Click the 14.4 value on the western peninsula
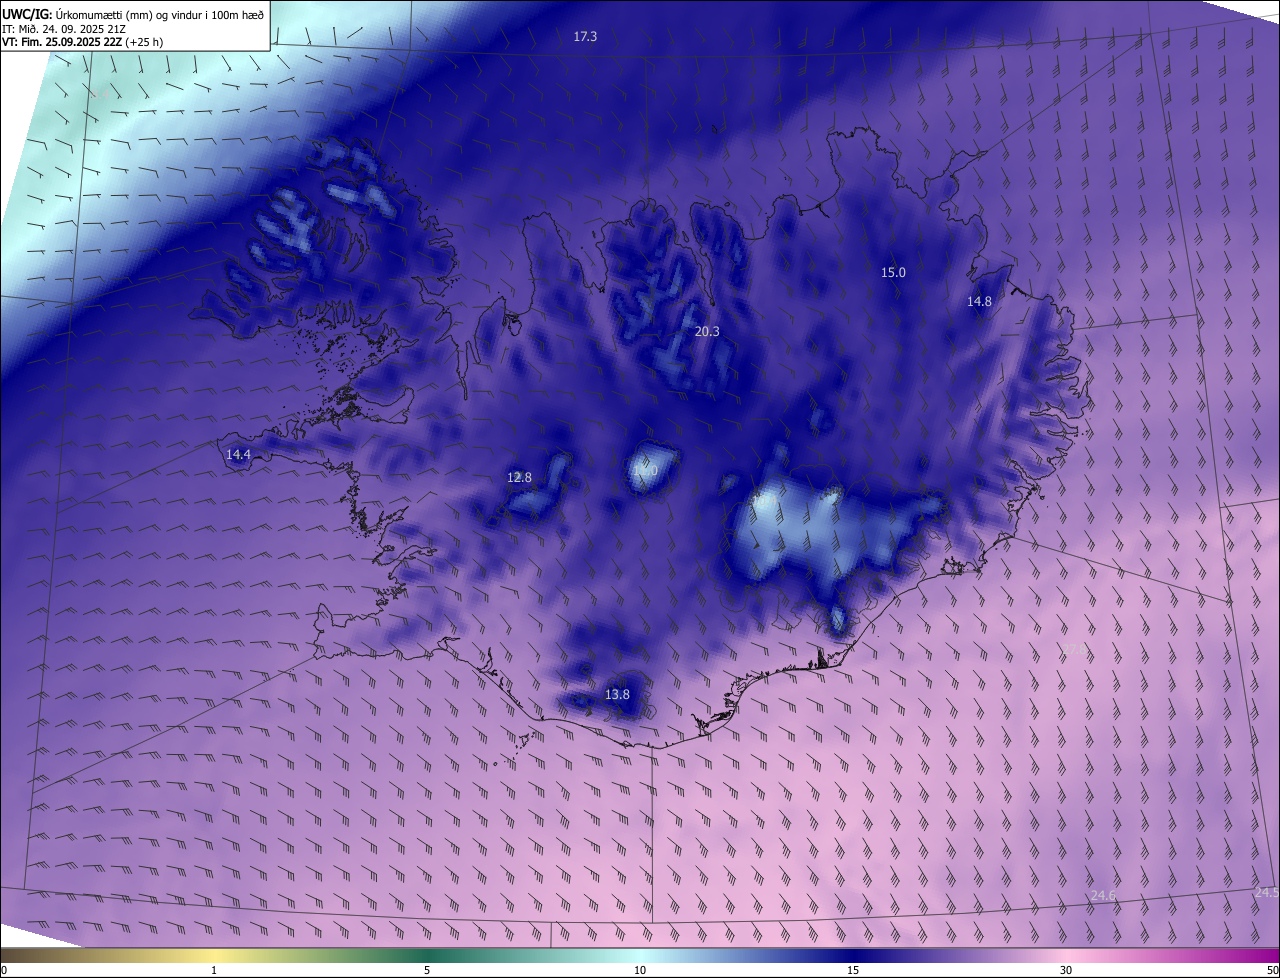Image resolution: width=1280 pixels, height=978 pixels. click(238, 454)
